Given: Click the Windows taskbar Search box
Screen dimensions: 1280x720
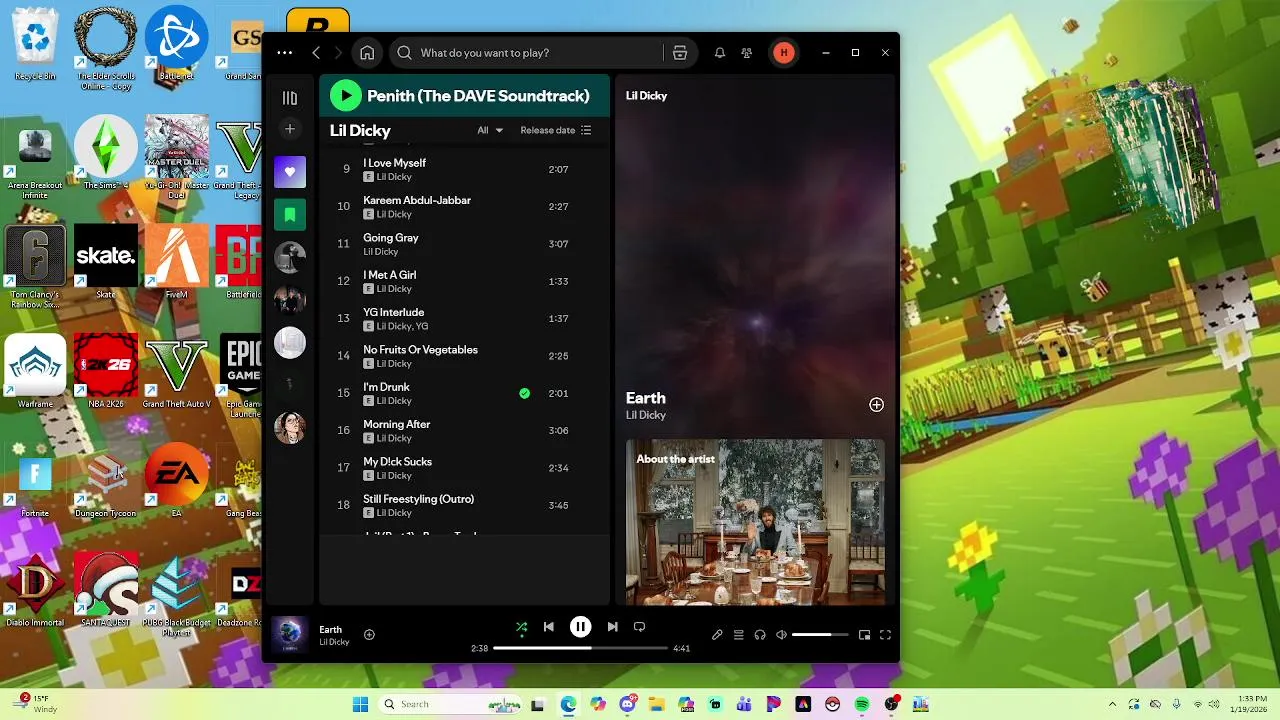Looking at the screenshot, I should (x=450, y=704).
